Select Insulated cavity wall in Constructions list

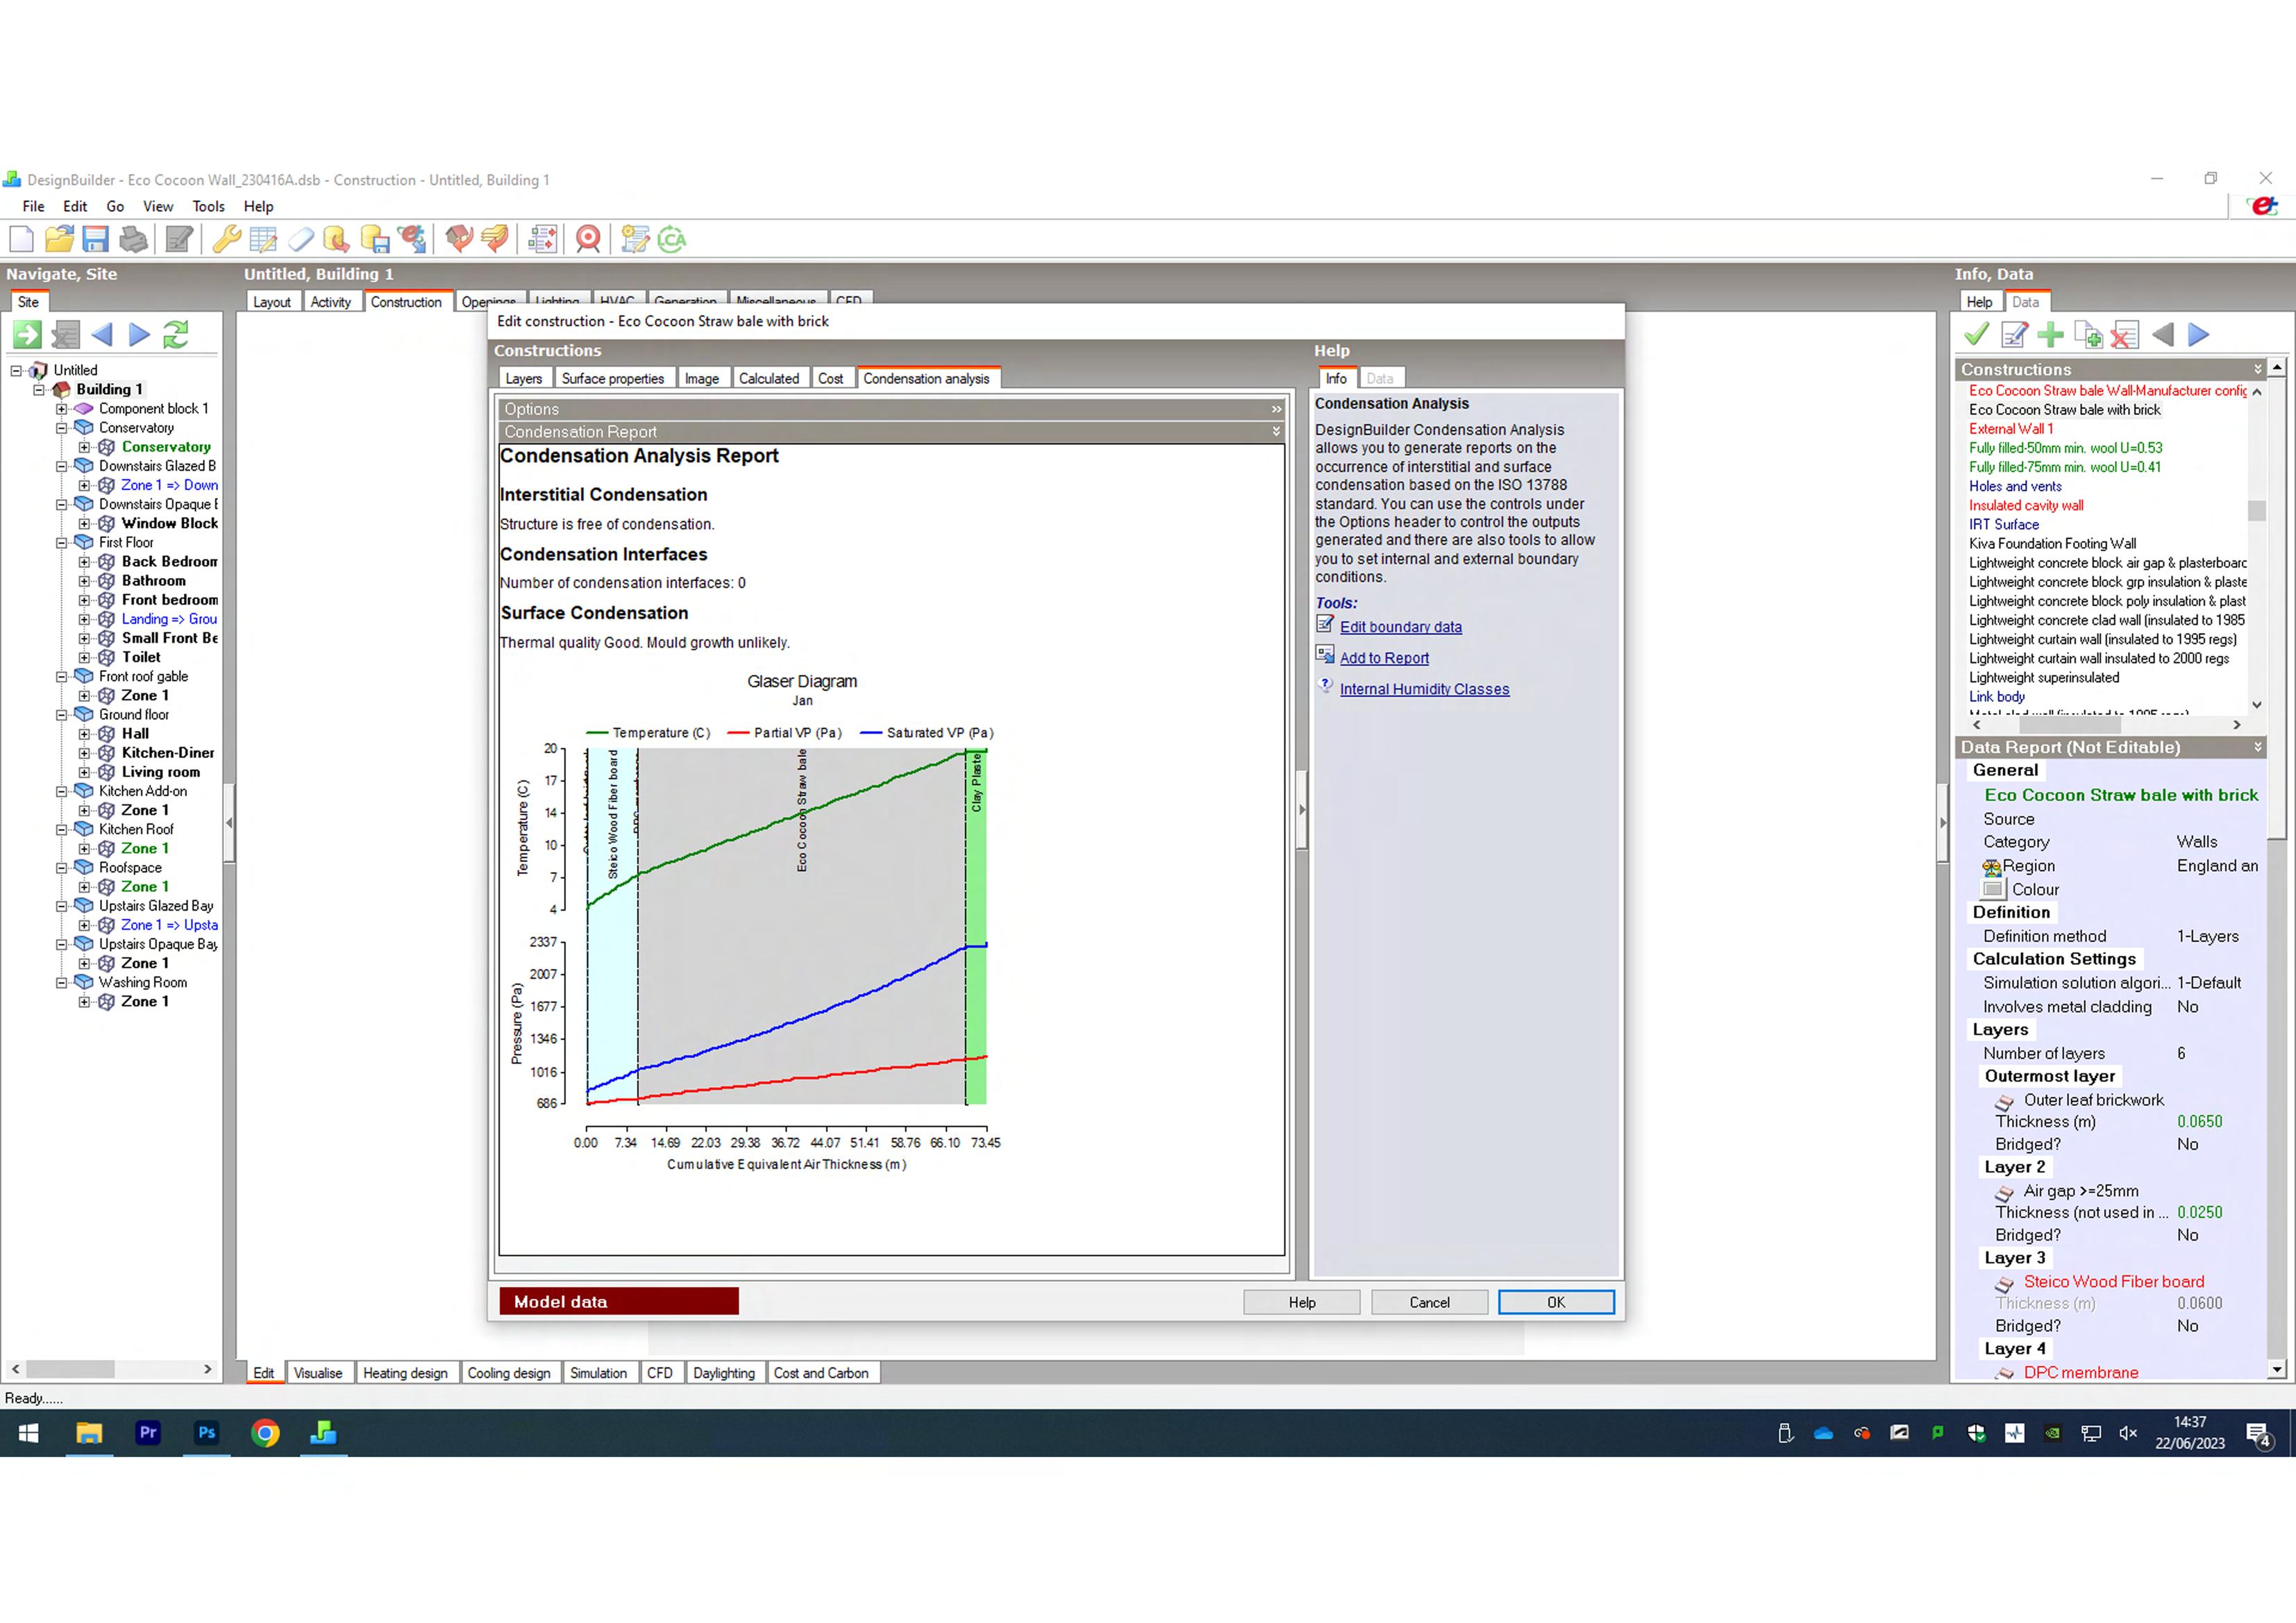point(2026,505)
